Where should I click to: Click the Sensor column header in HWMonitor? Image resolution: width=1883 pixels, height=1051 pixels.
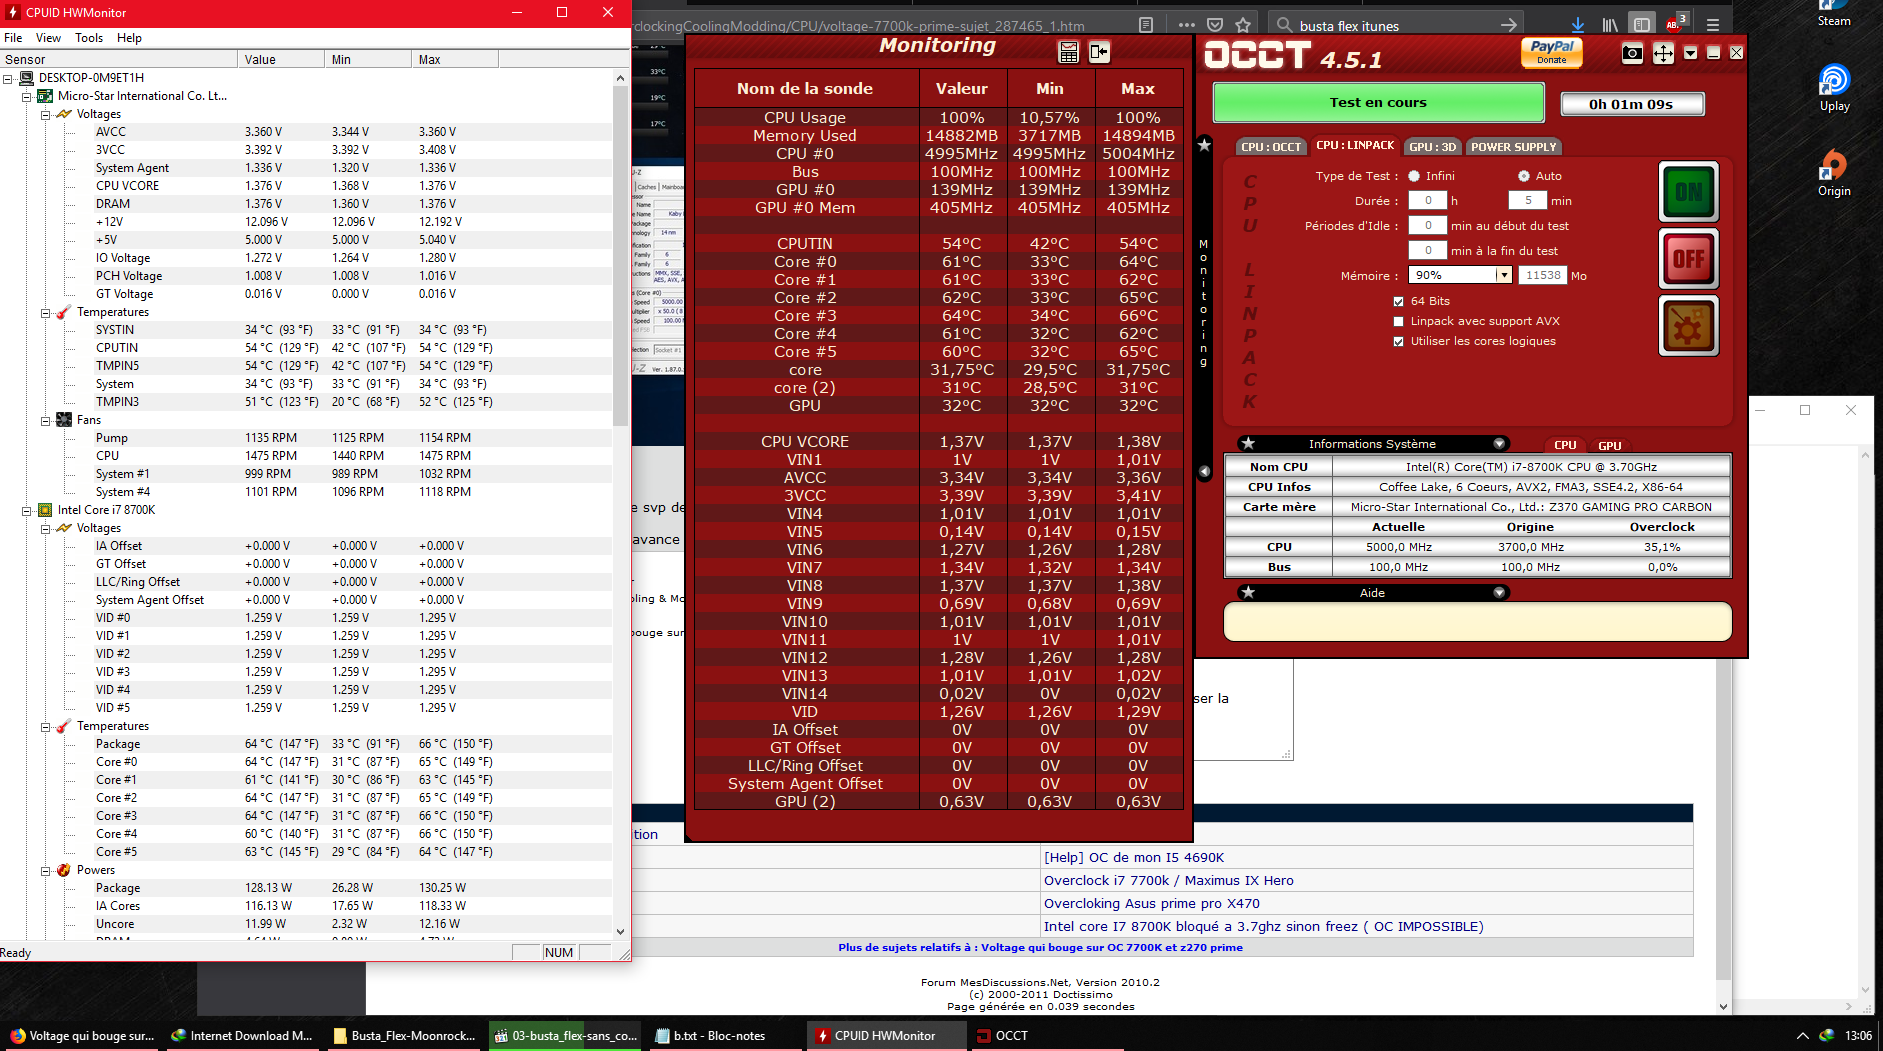pyautogui.click(x=119, y=59)
